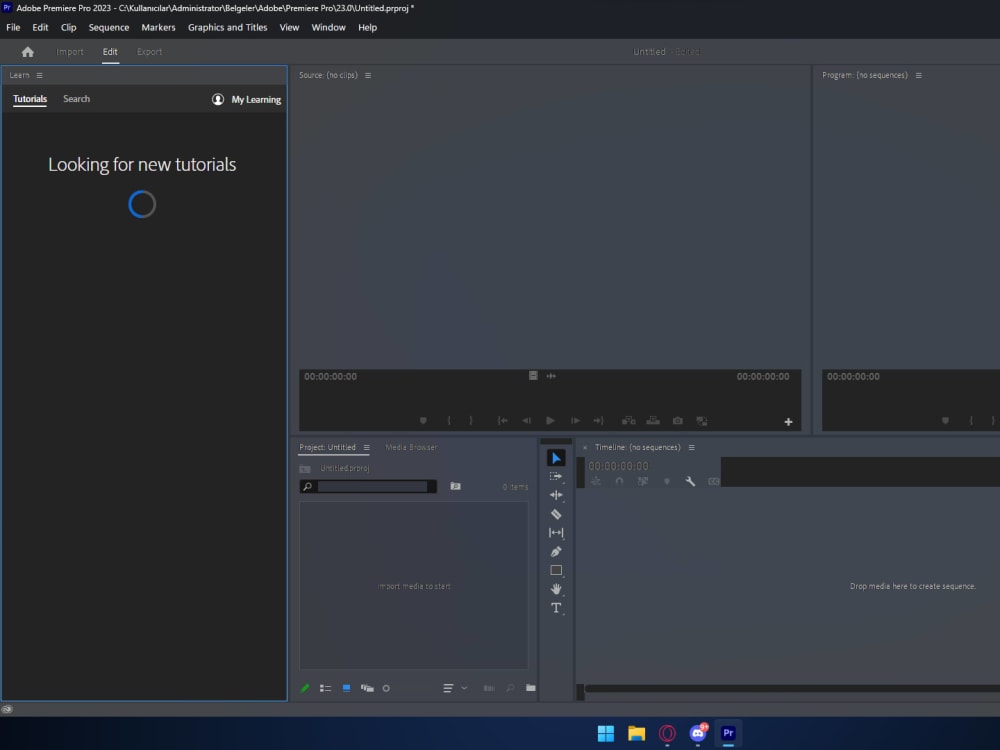1000x750 pixels.
Task: Open the Markers menu
Action: 158,27
